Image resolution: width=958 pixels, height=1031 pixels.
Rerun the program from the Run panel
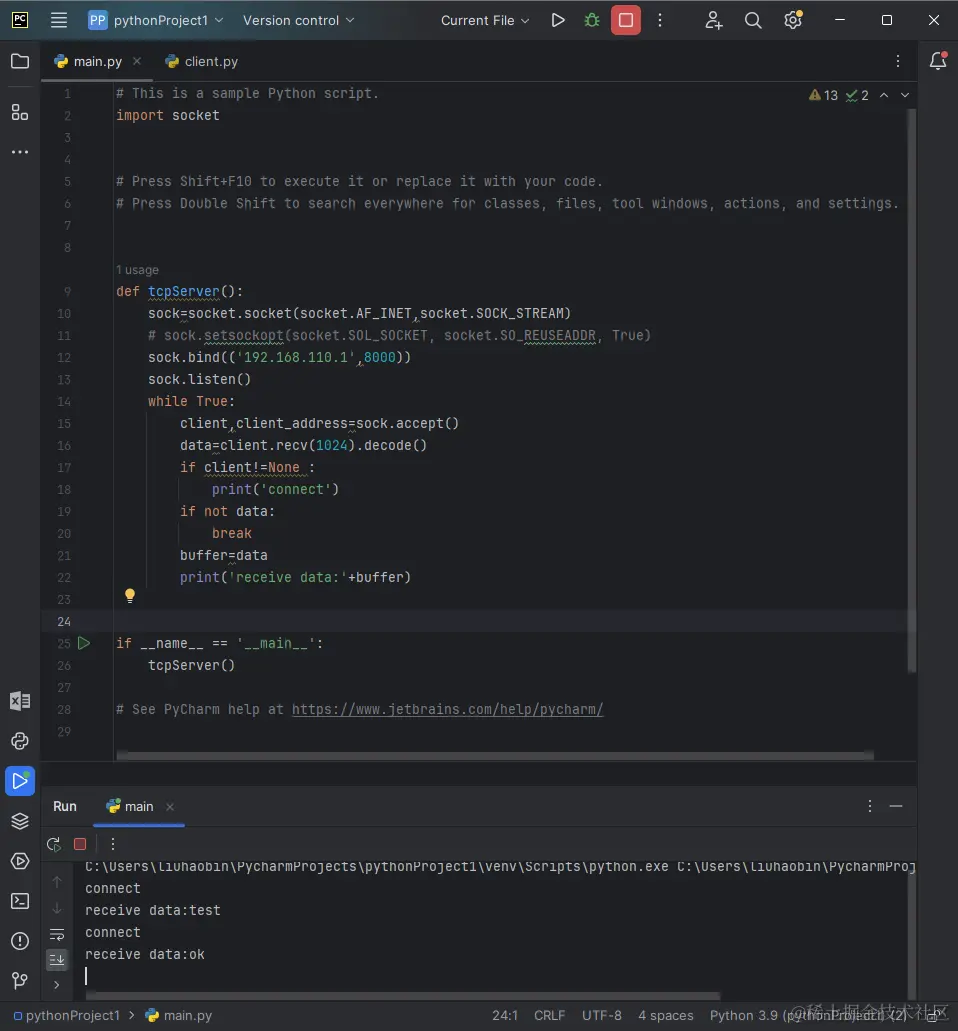(53, 844)
